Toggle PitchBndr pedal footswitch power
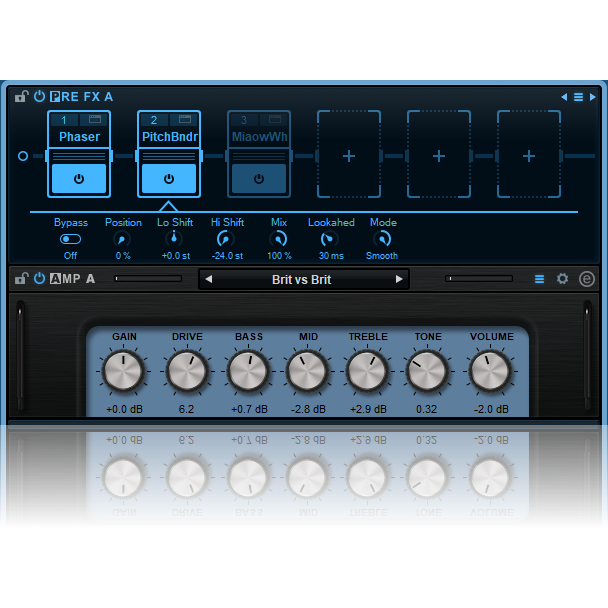The image size is (608, 608). [x=169, y=178]
